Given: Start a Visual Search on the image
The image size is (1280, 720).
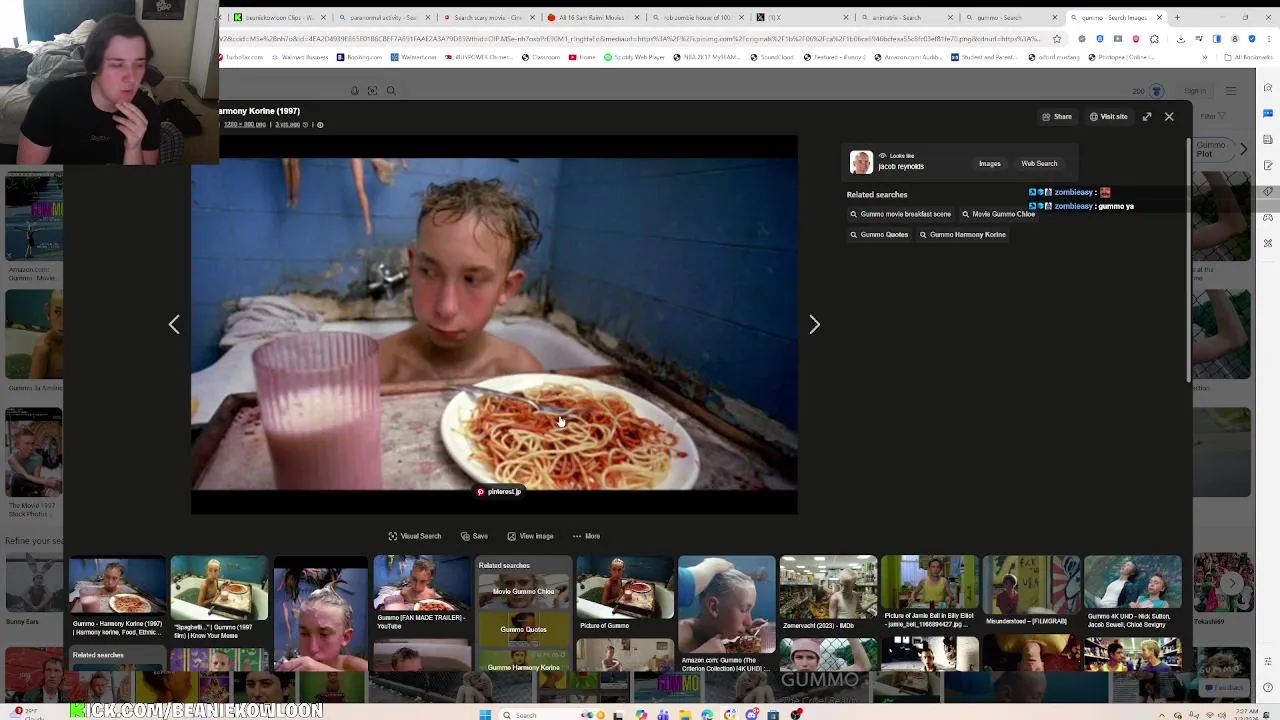Looking at the screenshot, I should 414,536.
